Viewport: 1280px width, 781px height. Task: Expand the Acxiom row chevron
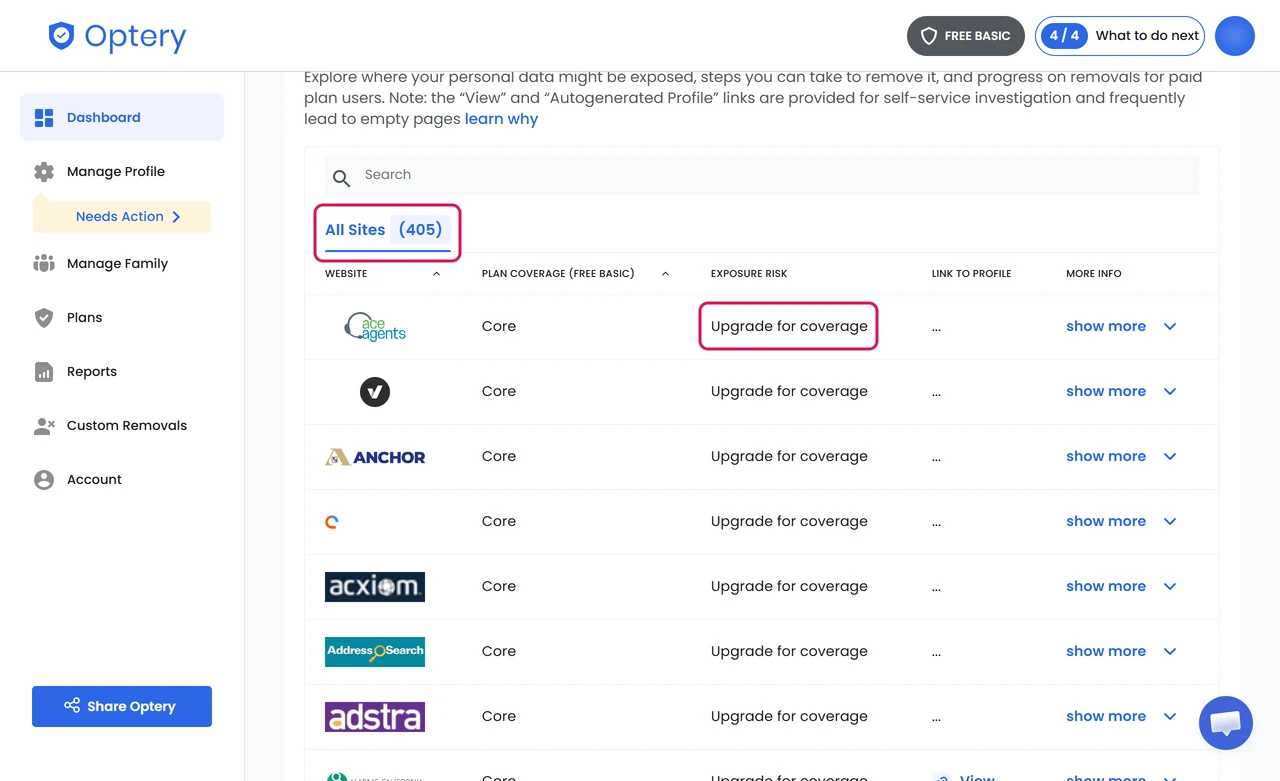click(x=1170, y=587)
